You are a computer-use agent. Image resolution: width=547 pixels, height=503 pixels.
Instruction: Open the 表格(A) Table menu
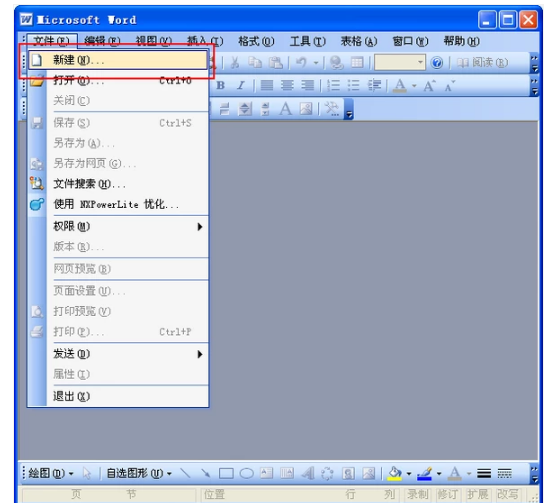(x=359, y=41)
